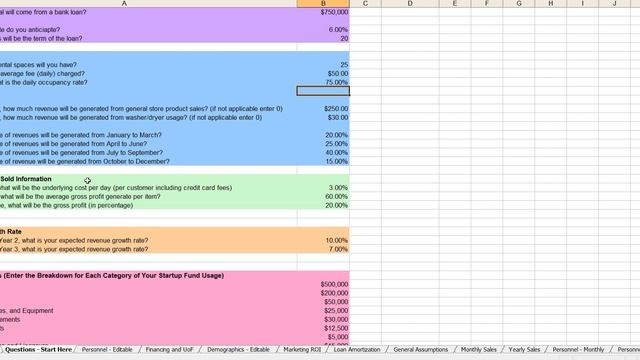The width and height of the screenshot is (640, 360).
Task: Open the Yearly Sales sheet tab
Action: pos(524,350)
